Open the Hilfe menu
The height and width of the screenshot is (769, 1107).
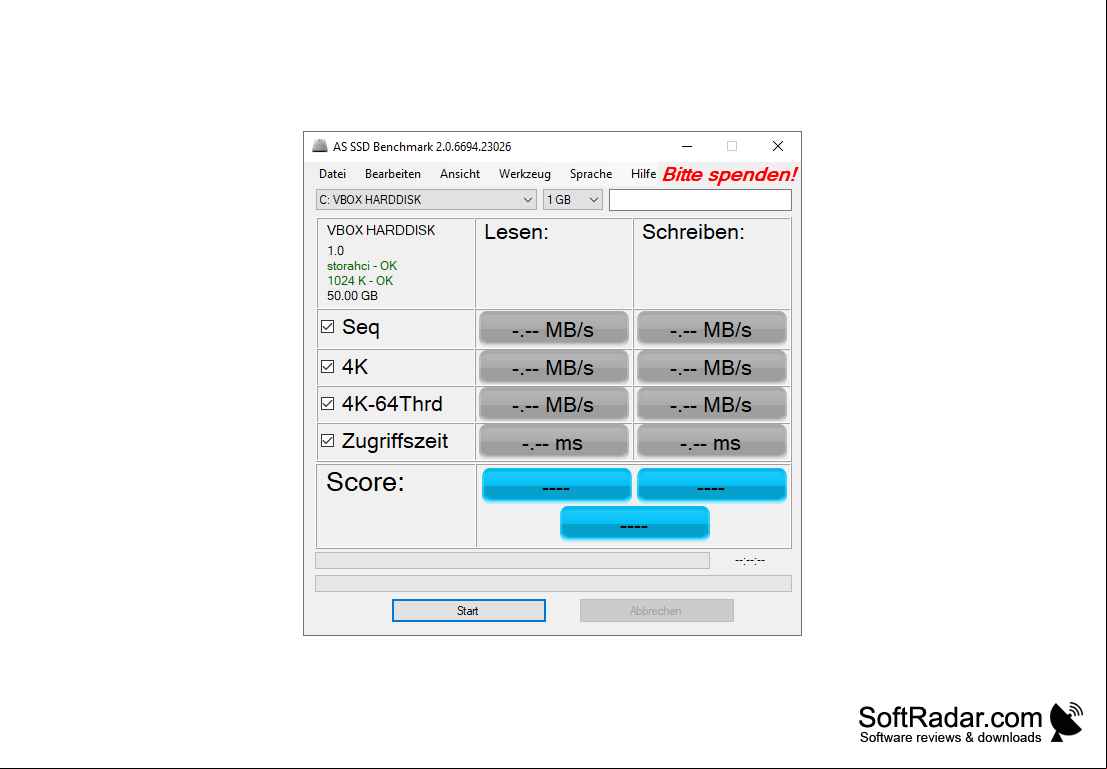coord(643,174)
